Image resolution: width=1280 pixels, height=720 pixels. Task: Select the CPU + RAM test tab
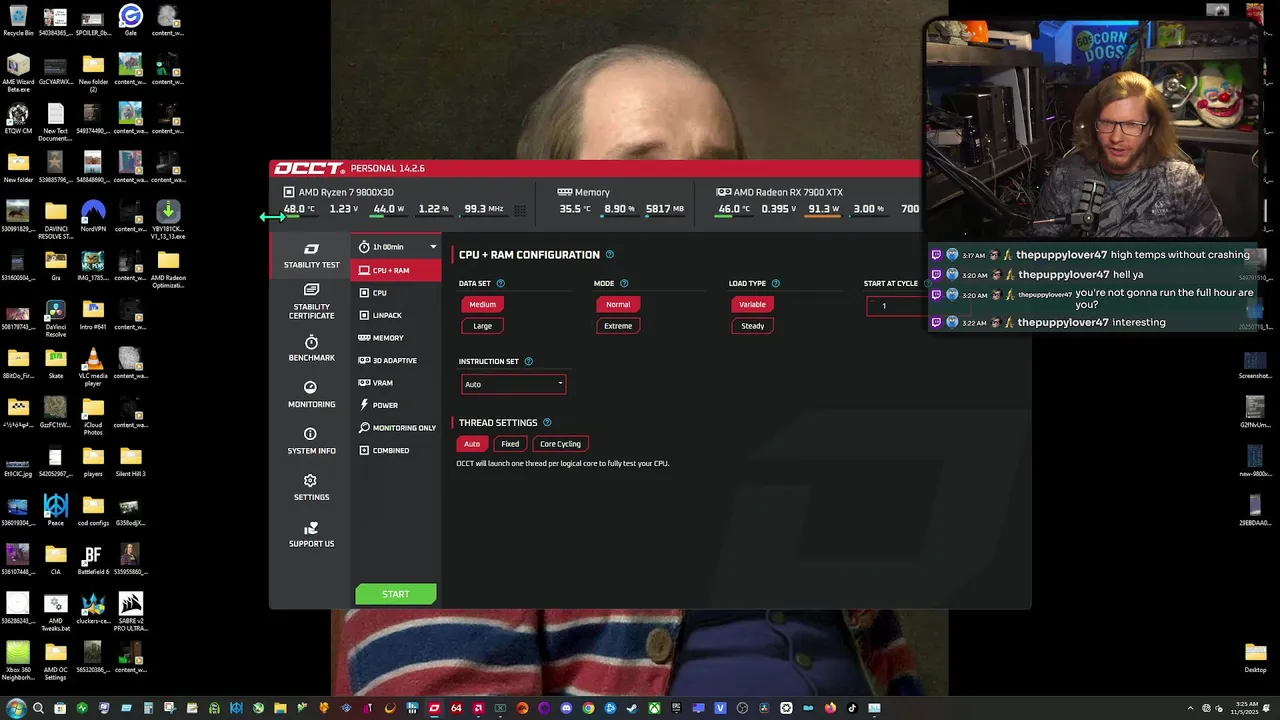395,270
